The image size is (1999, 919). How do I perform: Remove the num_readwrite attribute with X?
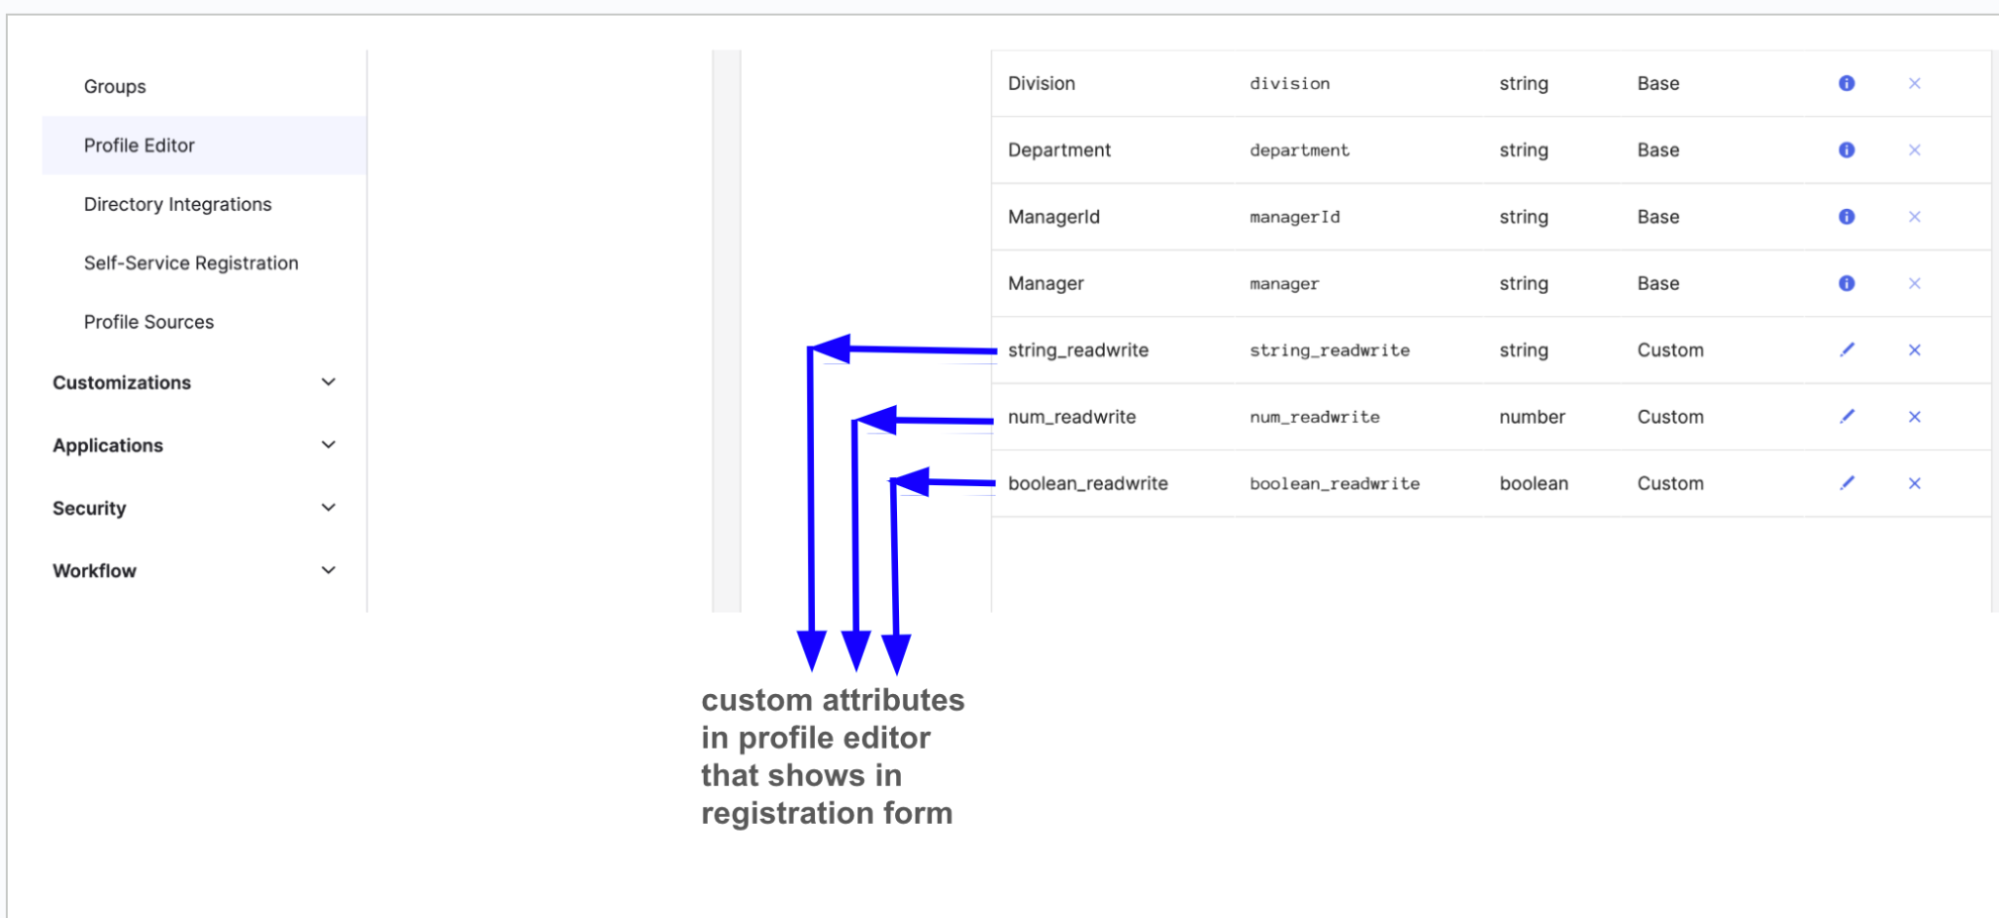coord(1914,417)
